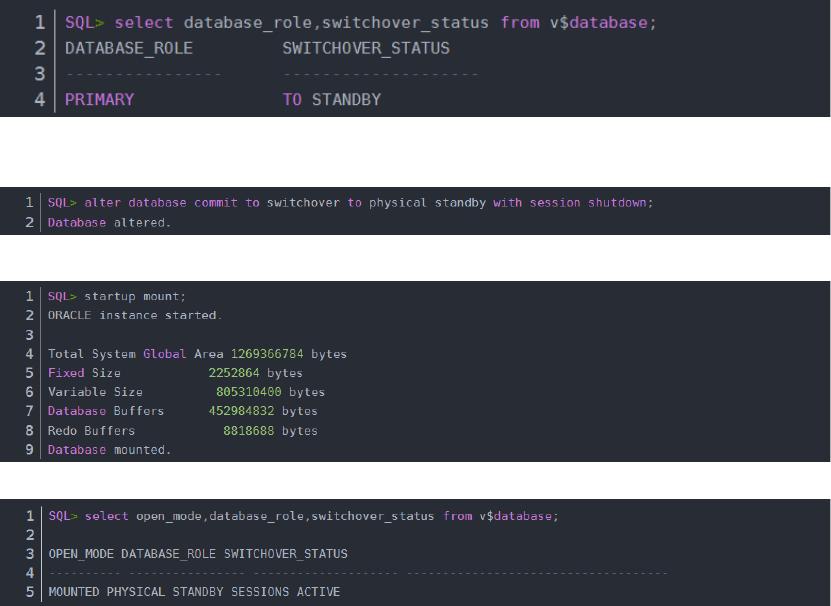The image size is (831, 606).
Task: Click SWITCHOVER_STATUS header in first code block
Action: 365,48
